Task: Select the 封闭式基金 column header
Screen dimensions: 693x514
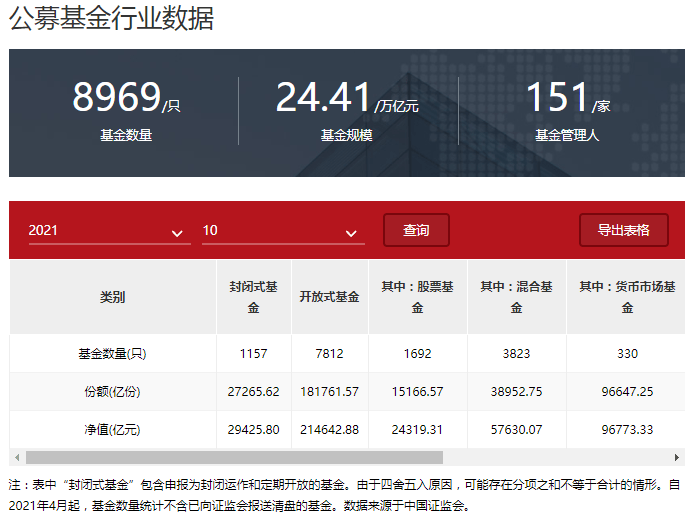Action: pyautogui.click(x=254, y=297)
